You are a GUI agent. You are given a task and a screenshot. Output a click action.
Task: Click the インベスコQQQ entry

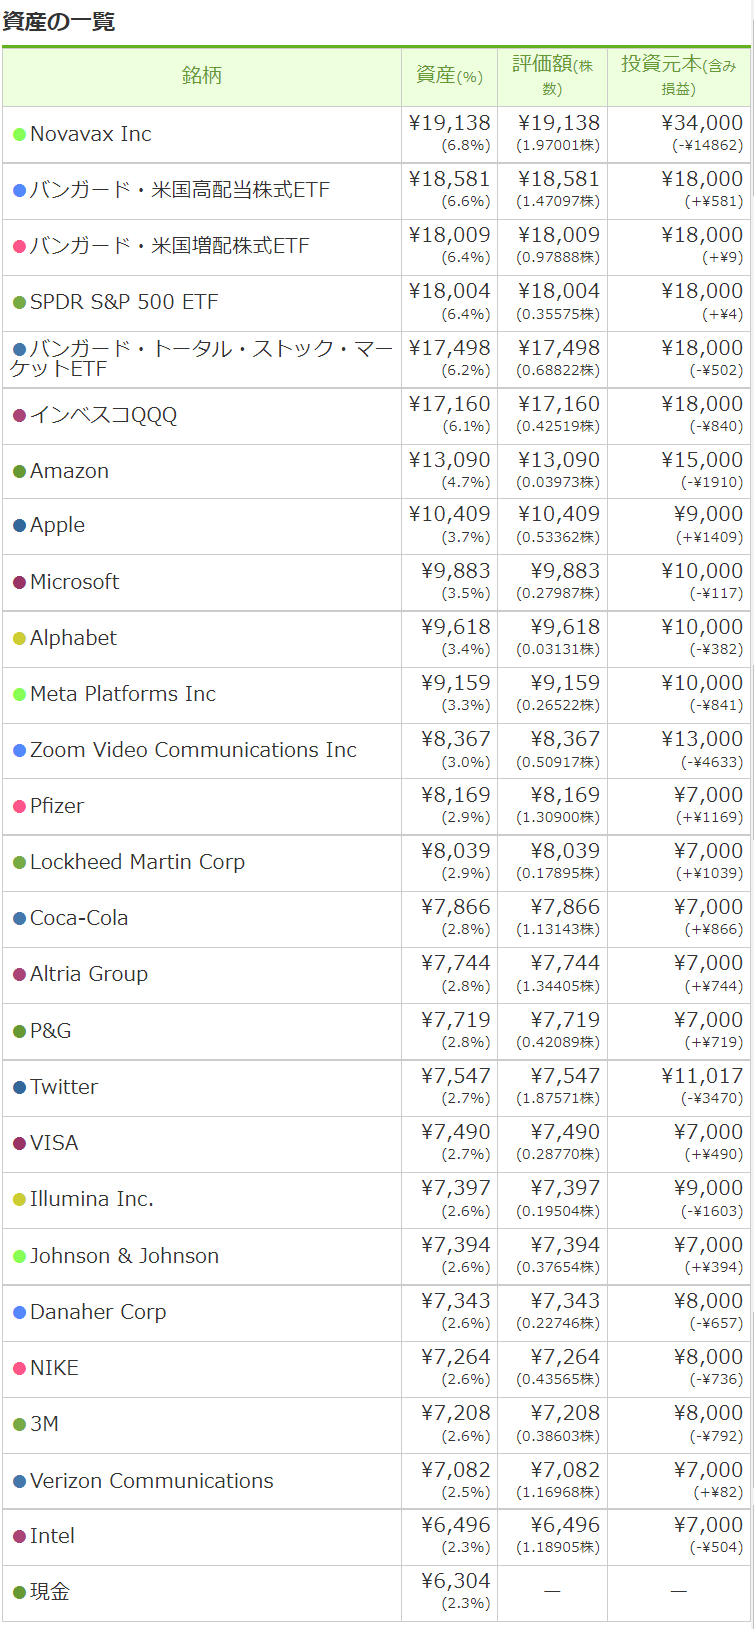point(103,415)
